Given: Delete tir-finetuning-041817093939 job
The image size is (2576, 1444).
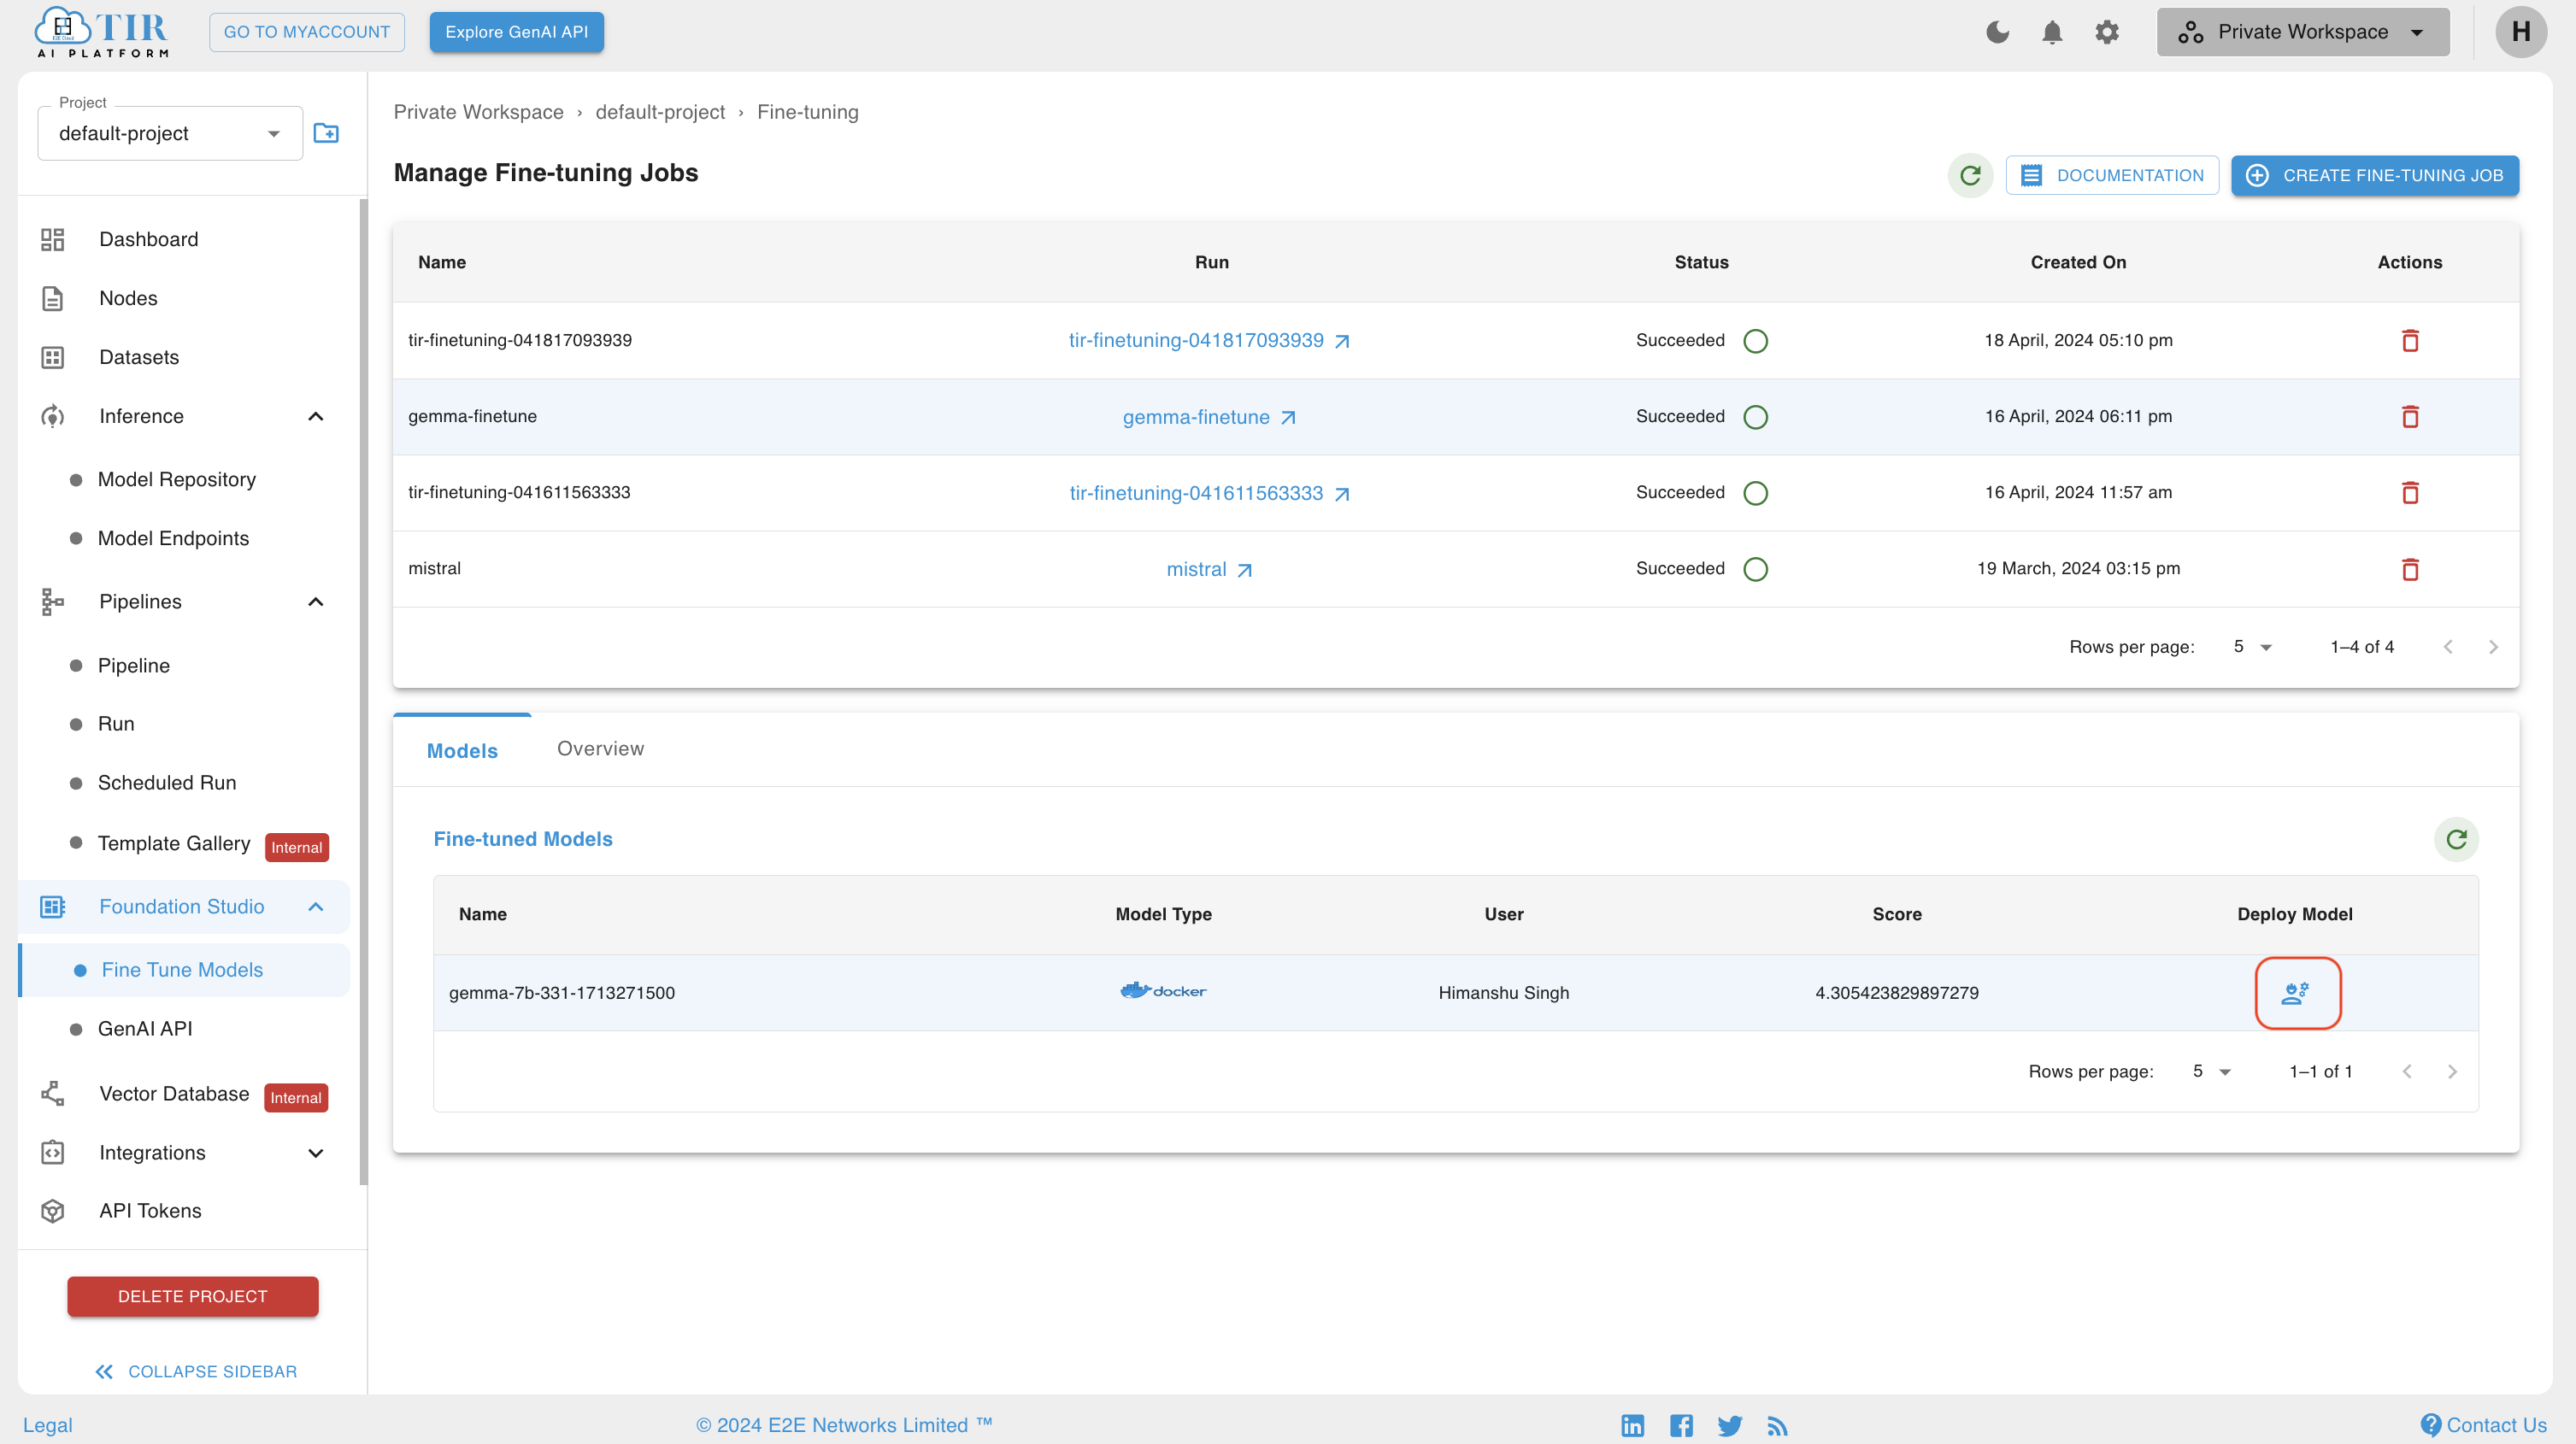Looking at the screenshot, I should tap(2410, 340).
